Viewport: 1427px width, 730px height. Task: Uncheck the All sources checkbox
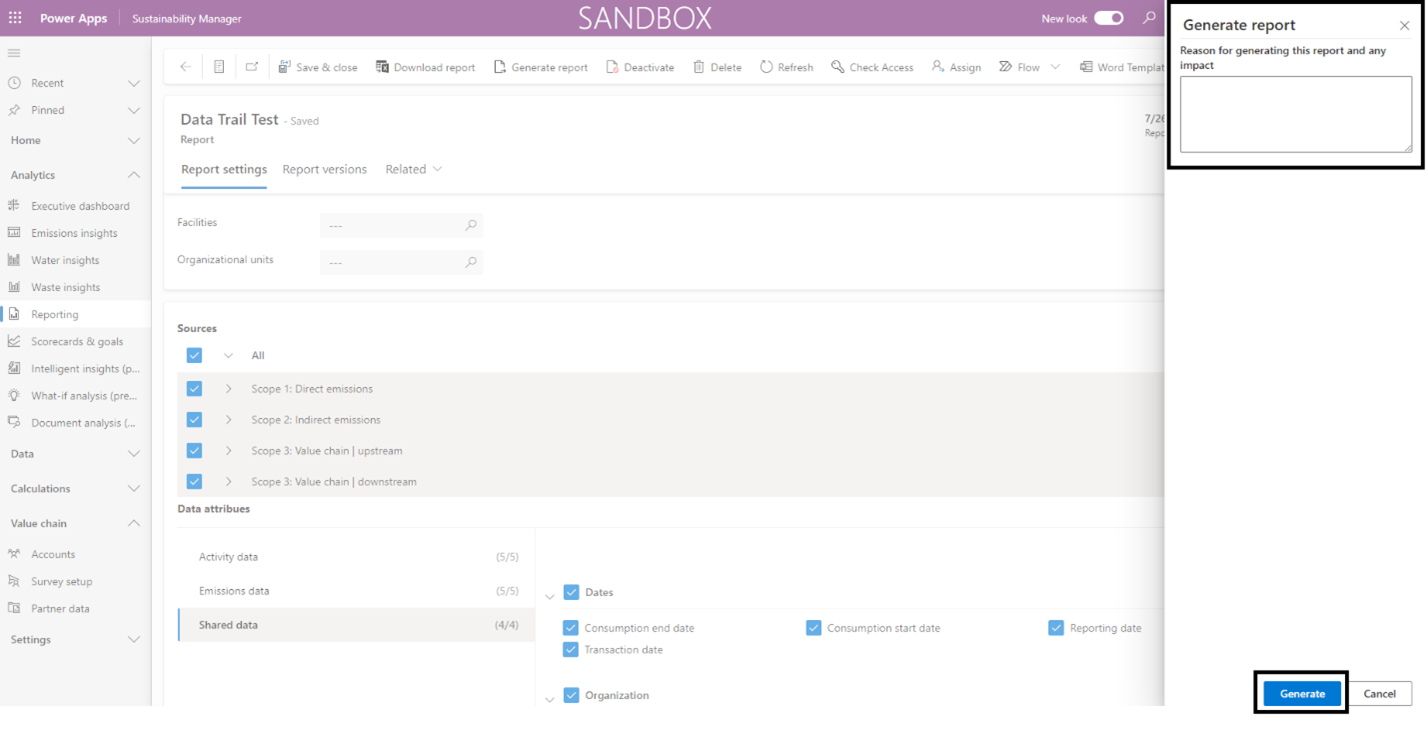click(194, 355)
